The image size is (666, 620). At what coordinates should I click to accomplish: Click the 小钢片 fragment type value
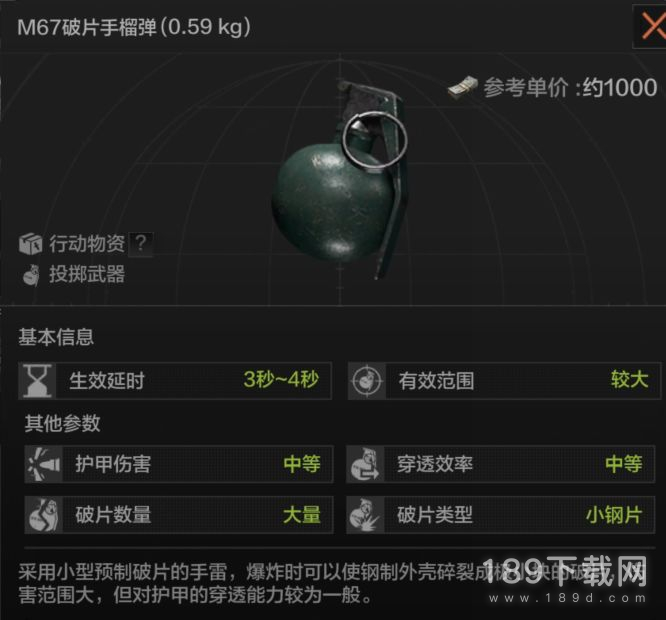[614, 515]
